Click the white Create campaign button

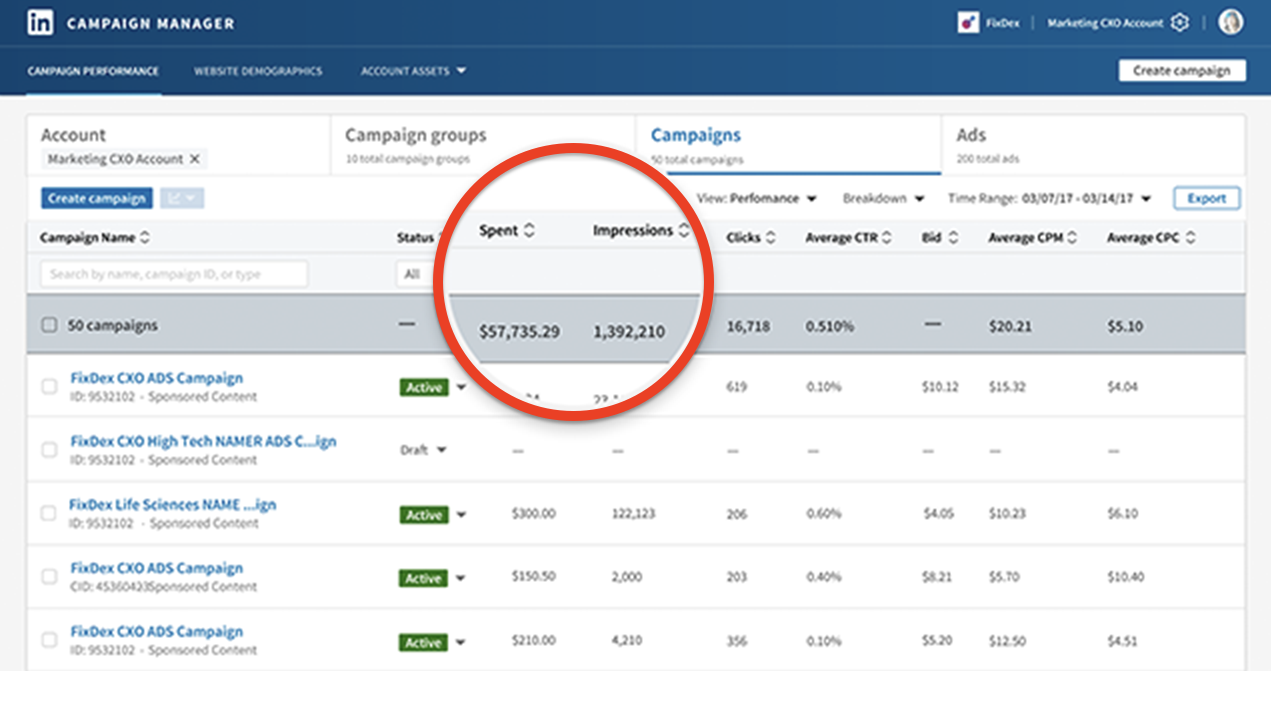1182,71
